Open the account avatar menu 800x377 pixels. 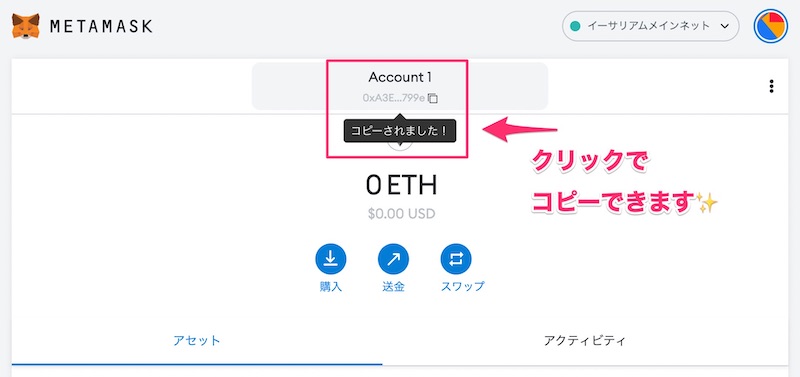[x=770, y=26]
